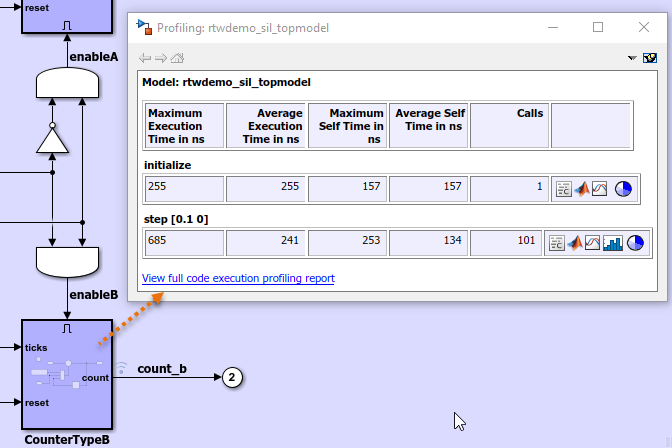Viewport: 672px width, 448px height.
Task: Go forward using the right arrow in Profiling window
Action: (x=161, y=58)
